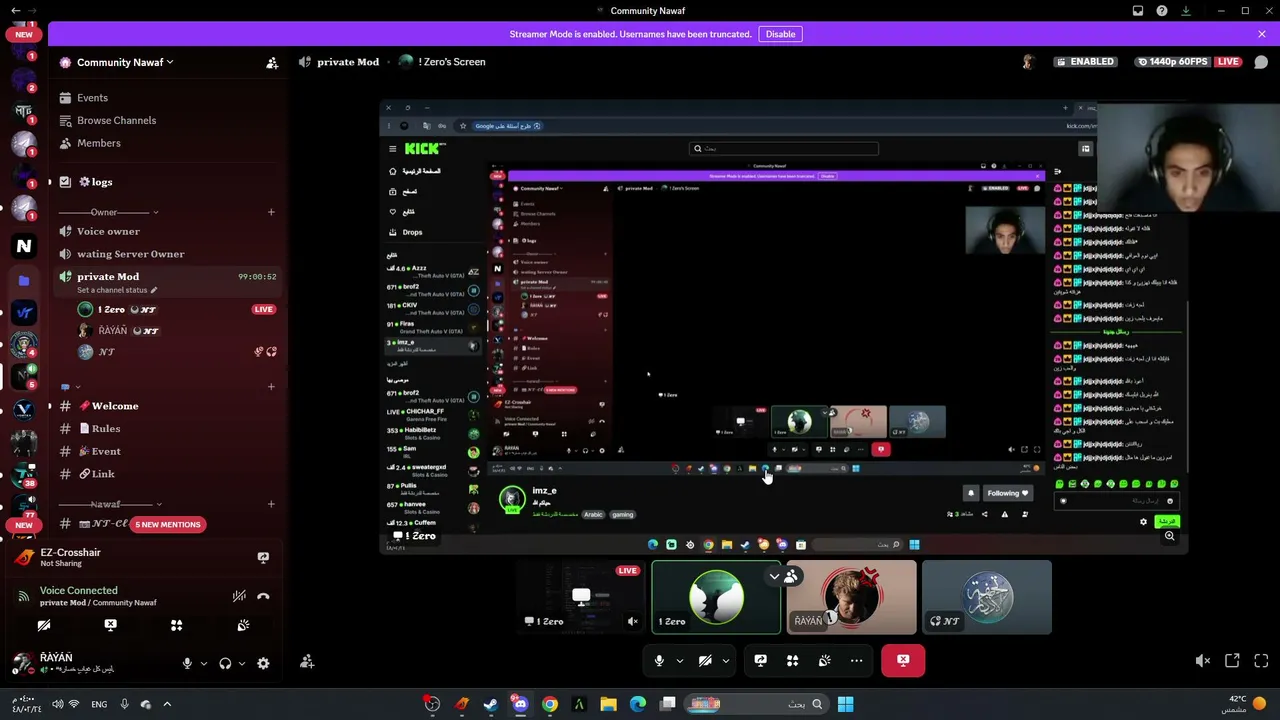
Task: Toggle microphone mute in call controls
Action: [659, 660]
